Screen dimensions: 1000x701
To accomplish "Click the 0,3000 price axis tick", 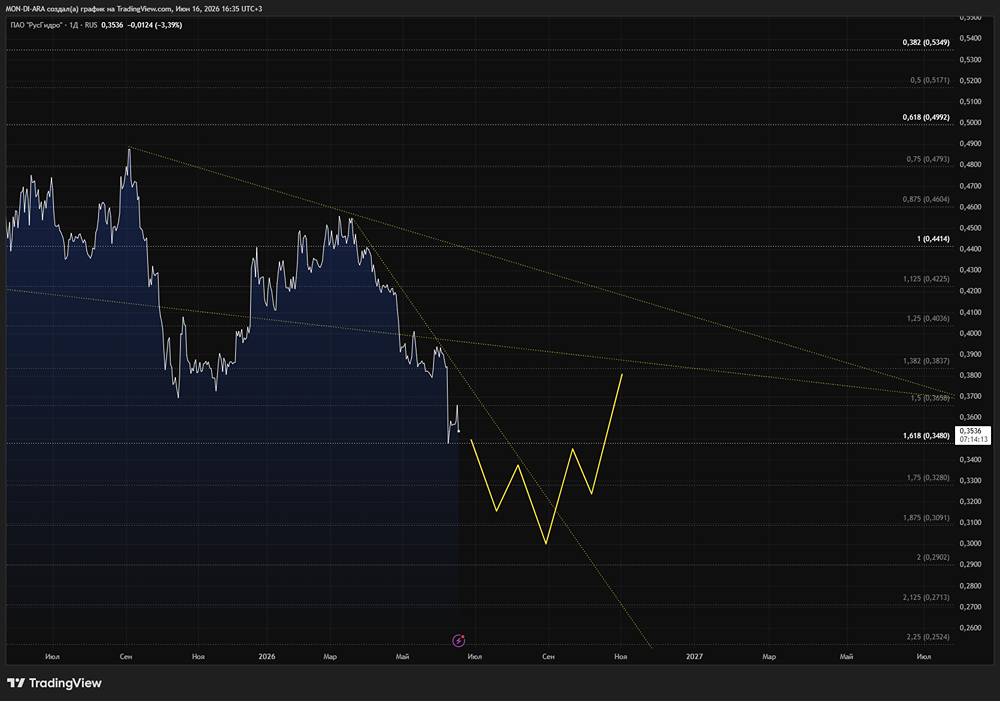I will [x=970, y=543].
